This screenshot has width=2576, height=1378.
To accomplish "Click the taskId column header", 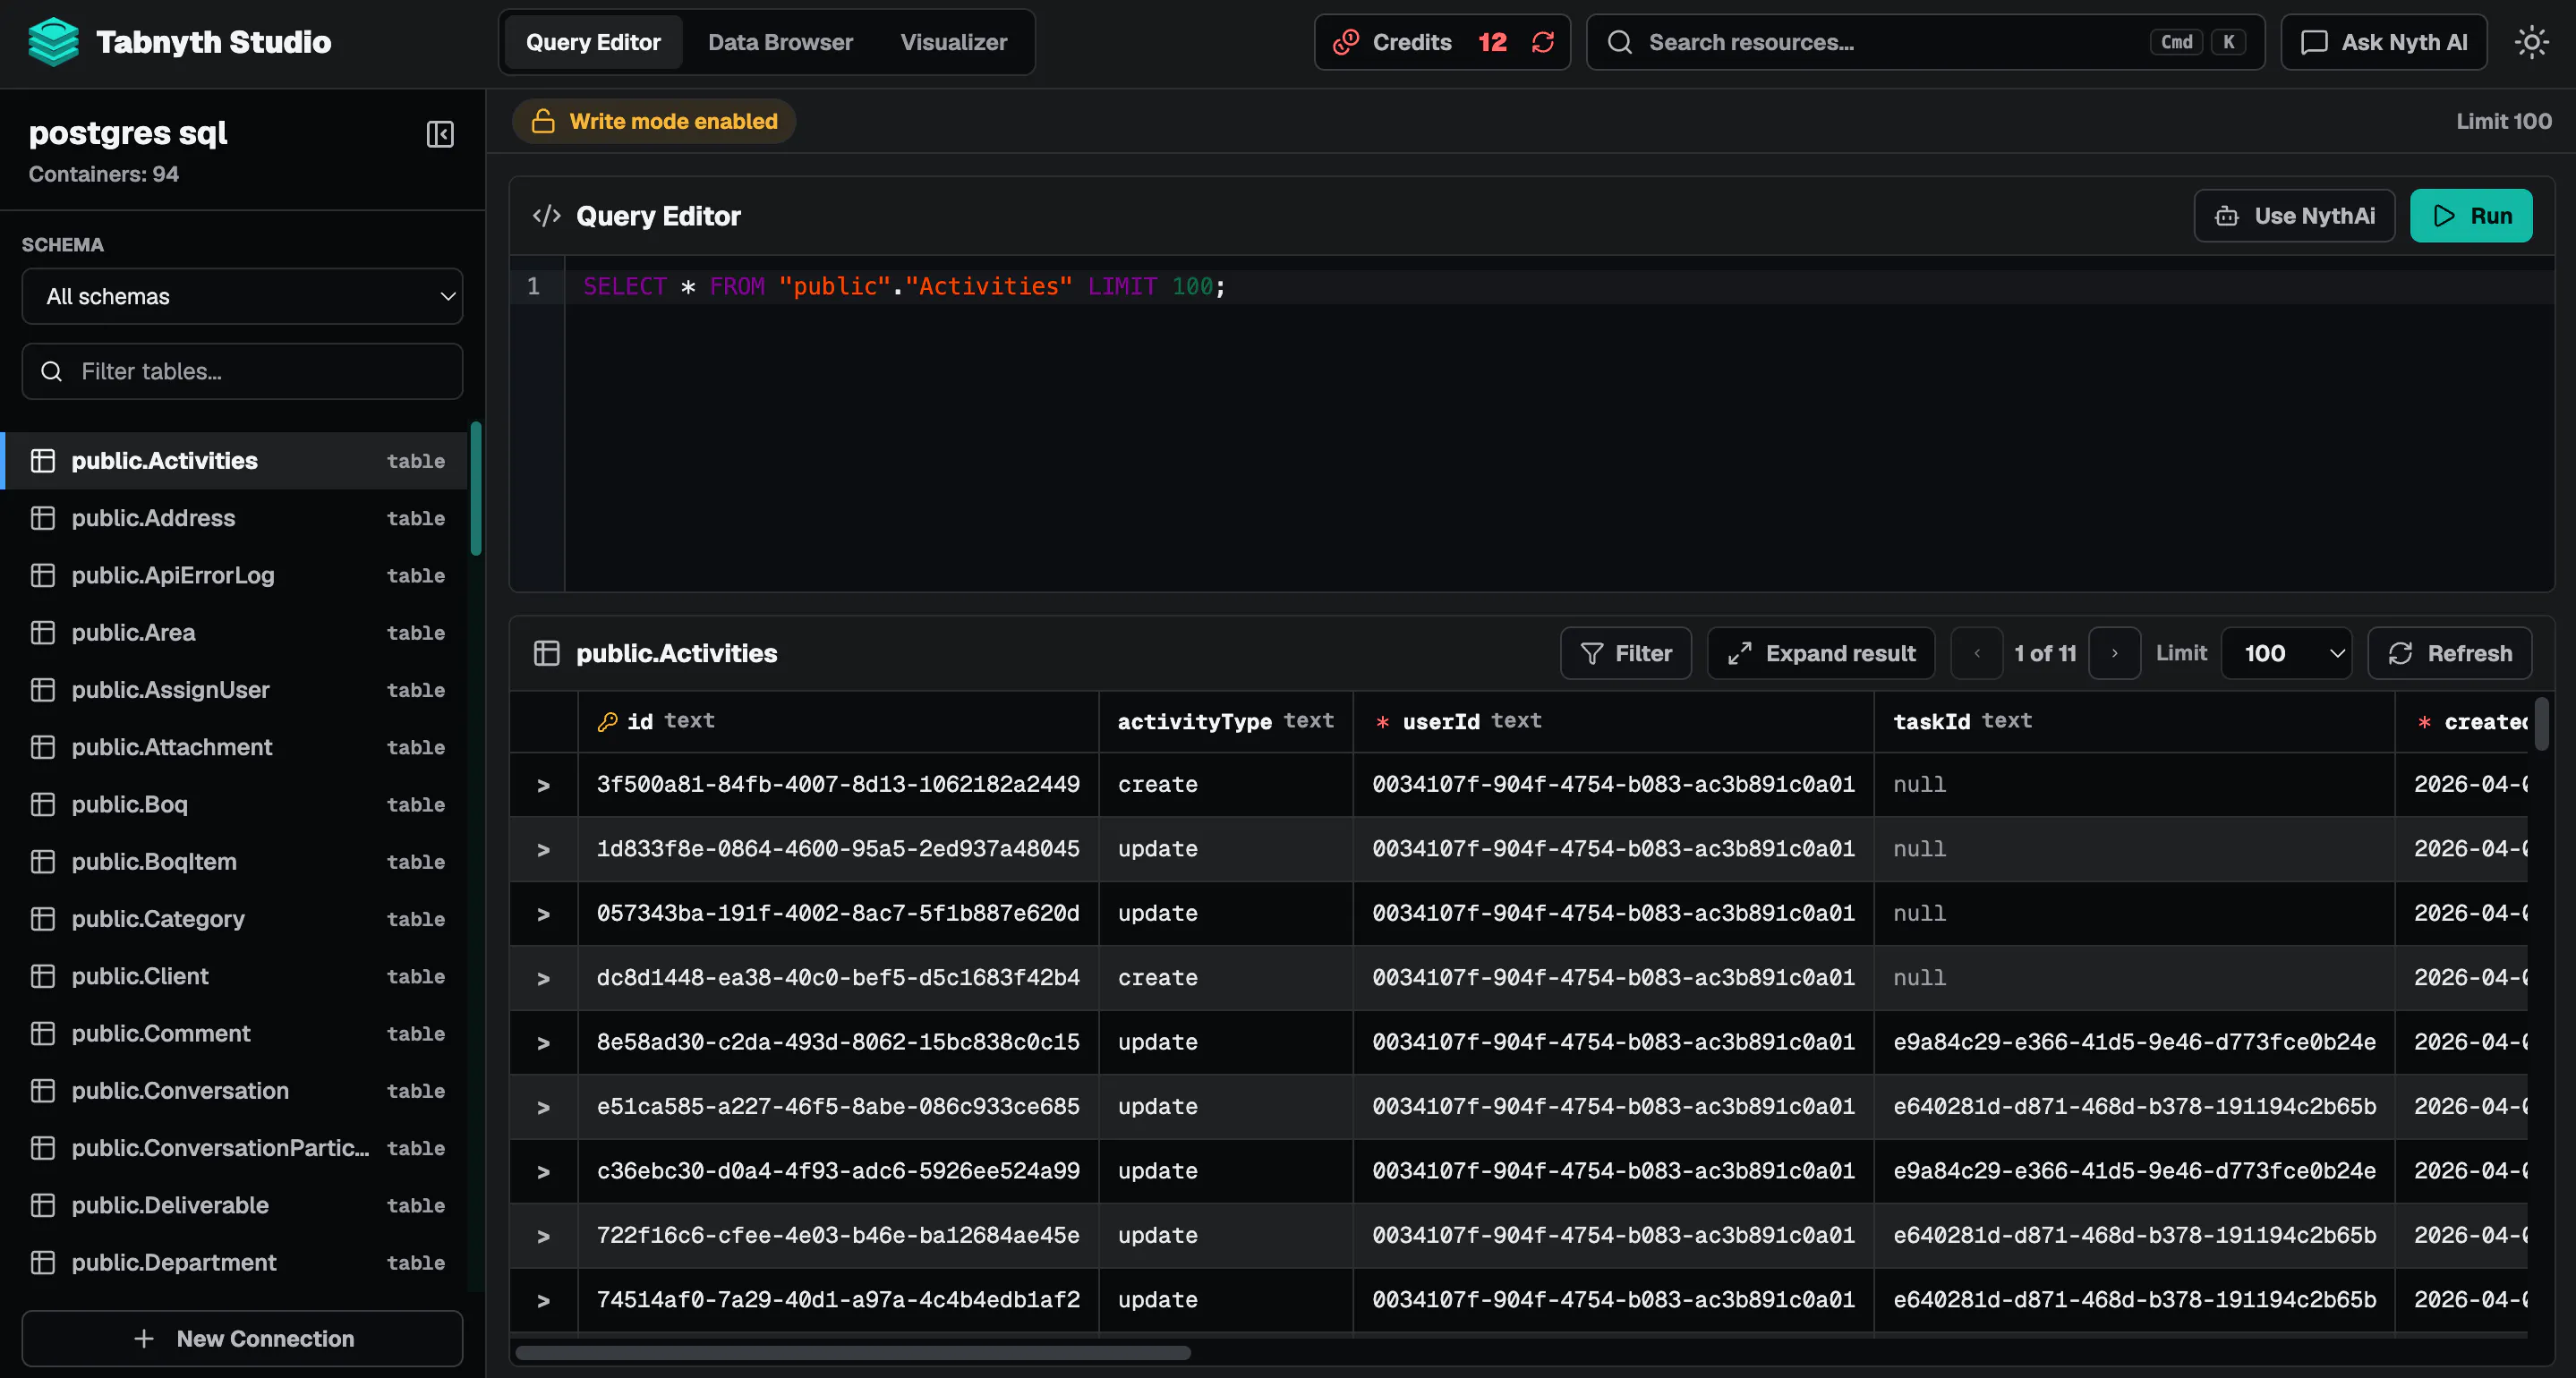I will click(2134, 721).
